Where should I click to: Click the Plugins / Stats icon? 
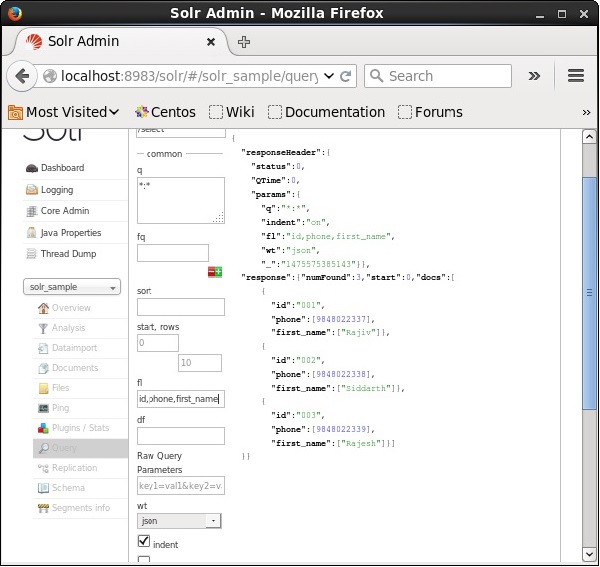[x=42, y=428]
